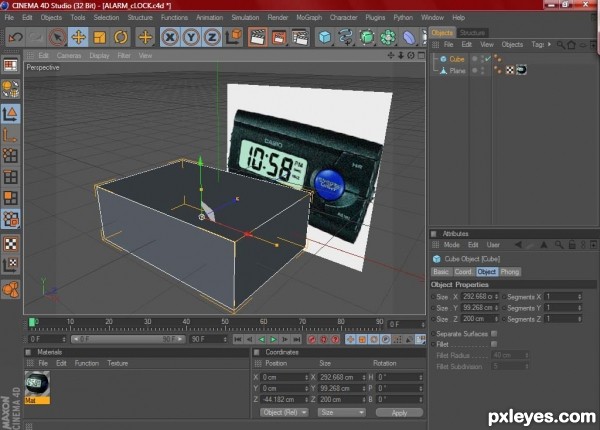600x430 pixels.
Task: Enable the Separate Surfaces checkbox
Action: [x=494, y=334]
